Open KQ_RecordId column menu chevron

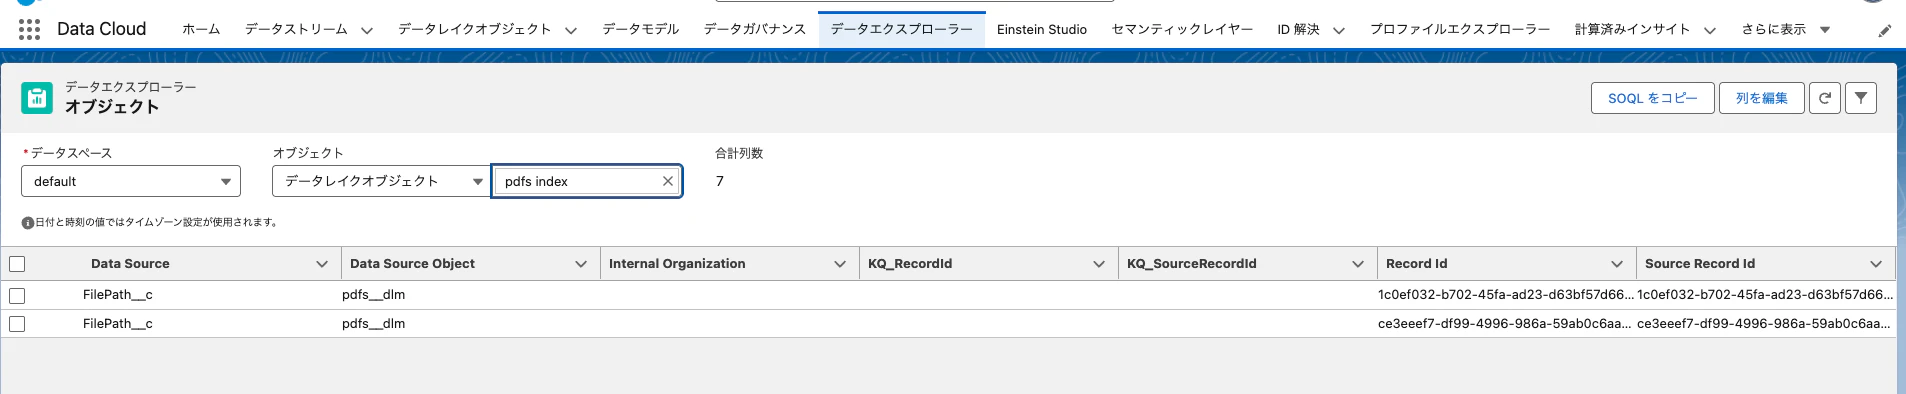coord(1099,264)
